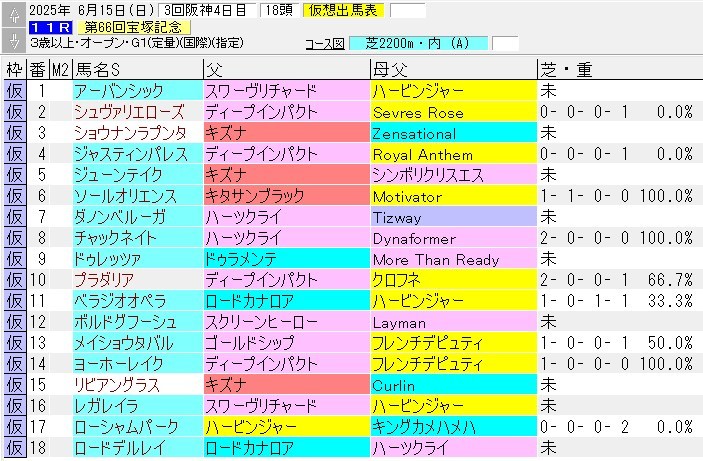
Task: Click sire ドゥラメンテ
Action: [x=287, y=259]
